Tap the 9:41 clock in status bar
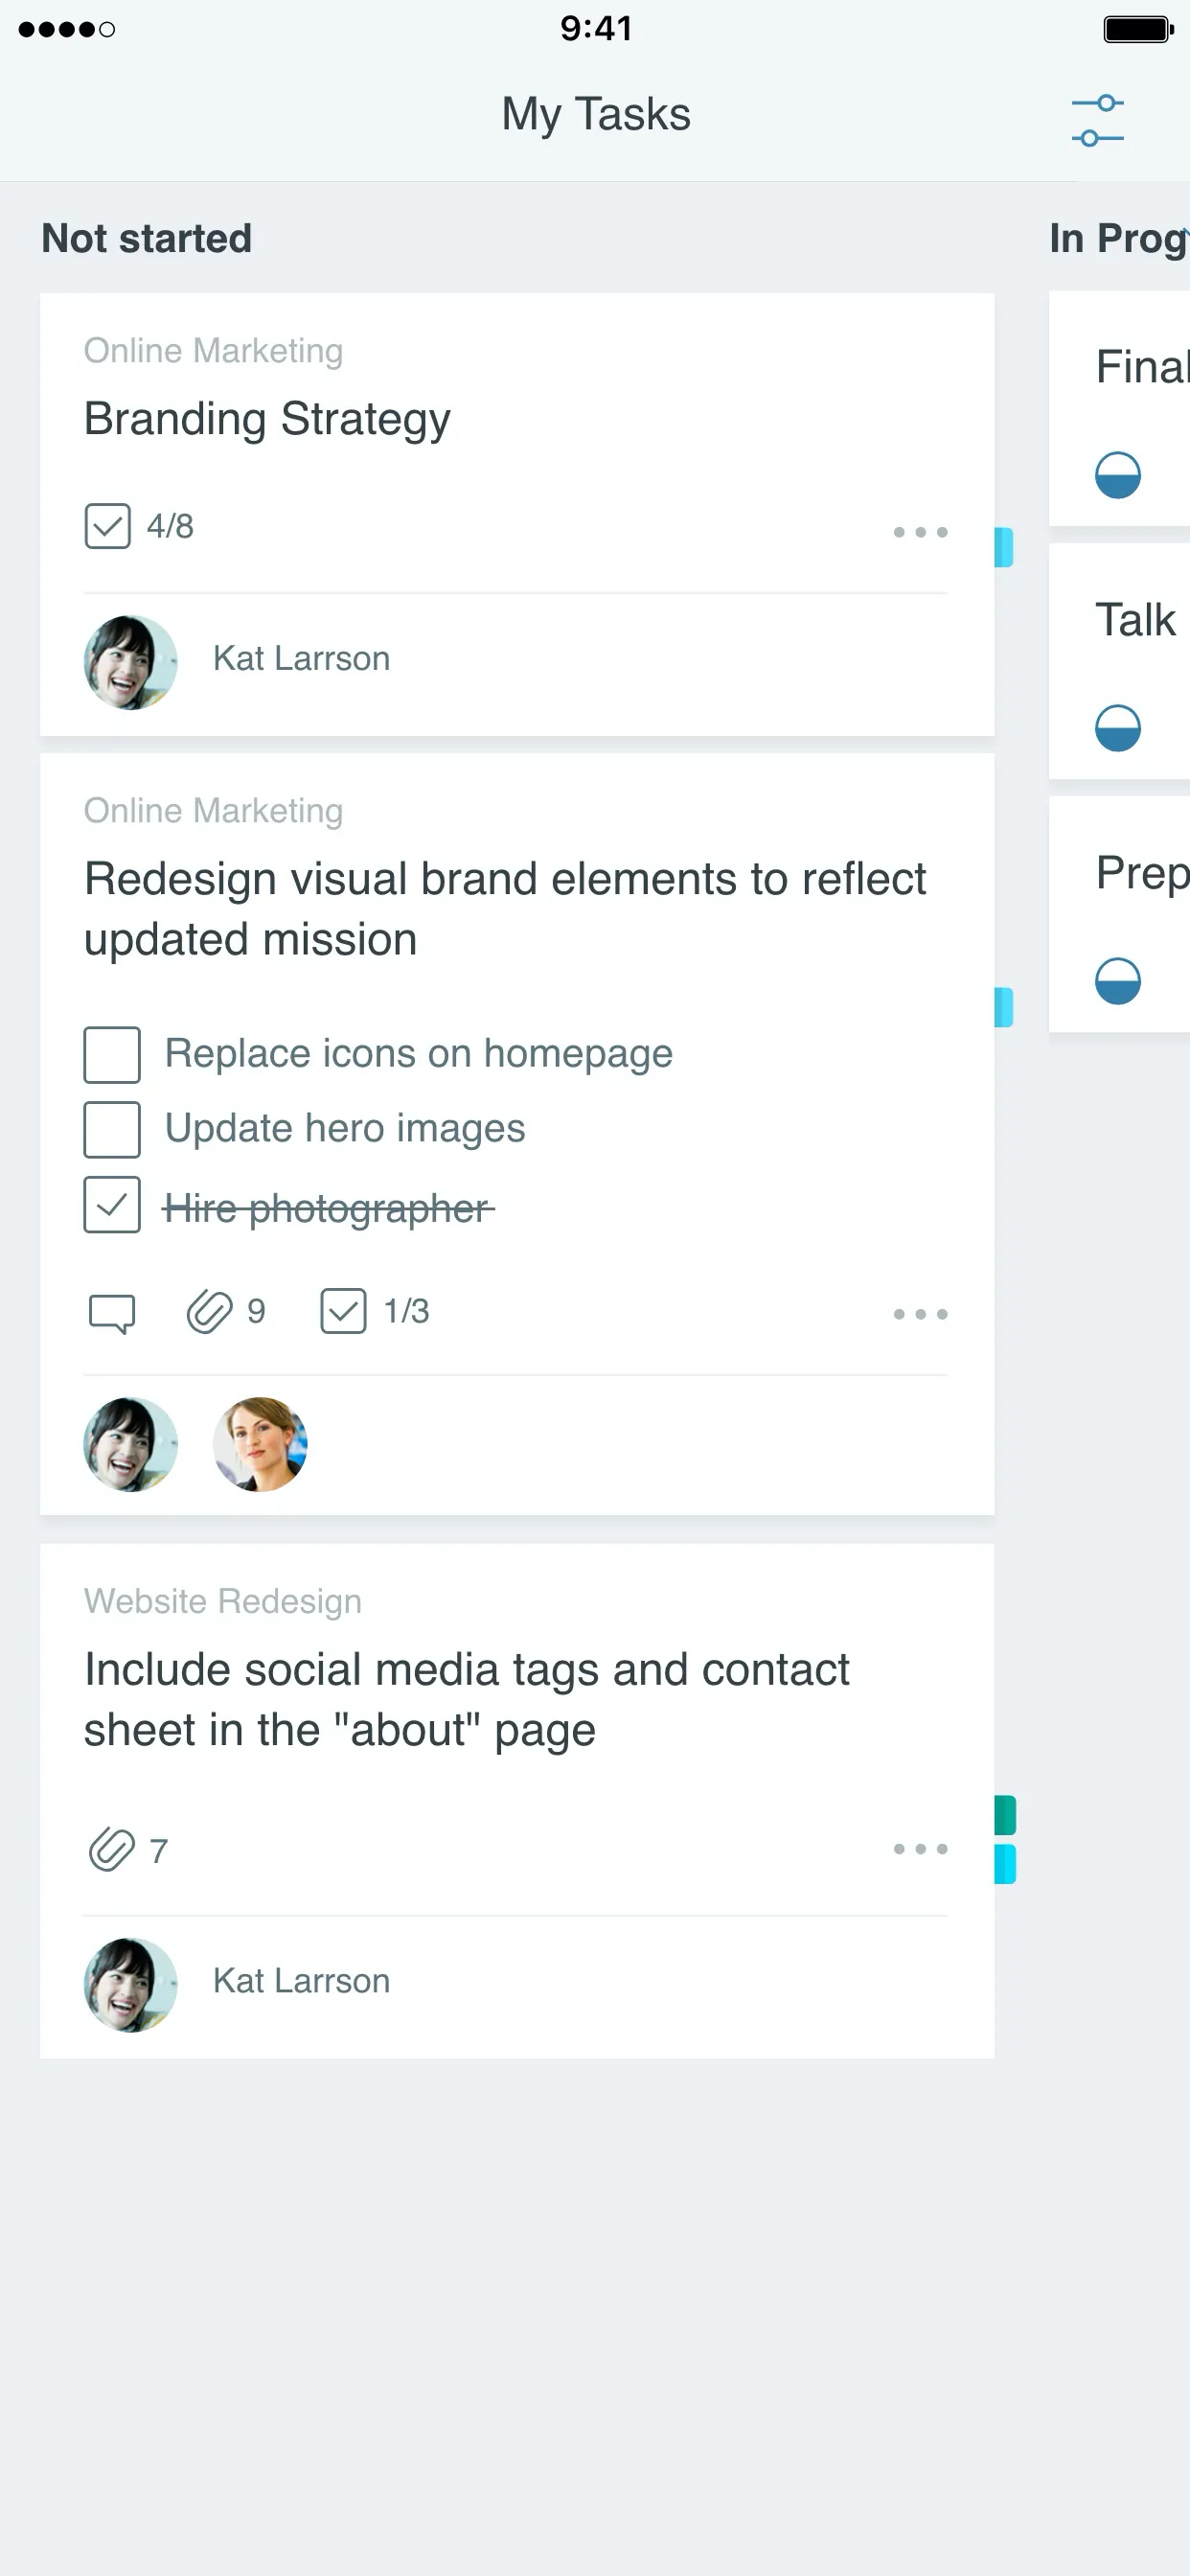Viewport: 1190px width, 2576px height. point(596,28)
